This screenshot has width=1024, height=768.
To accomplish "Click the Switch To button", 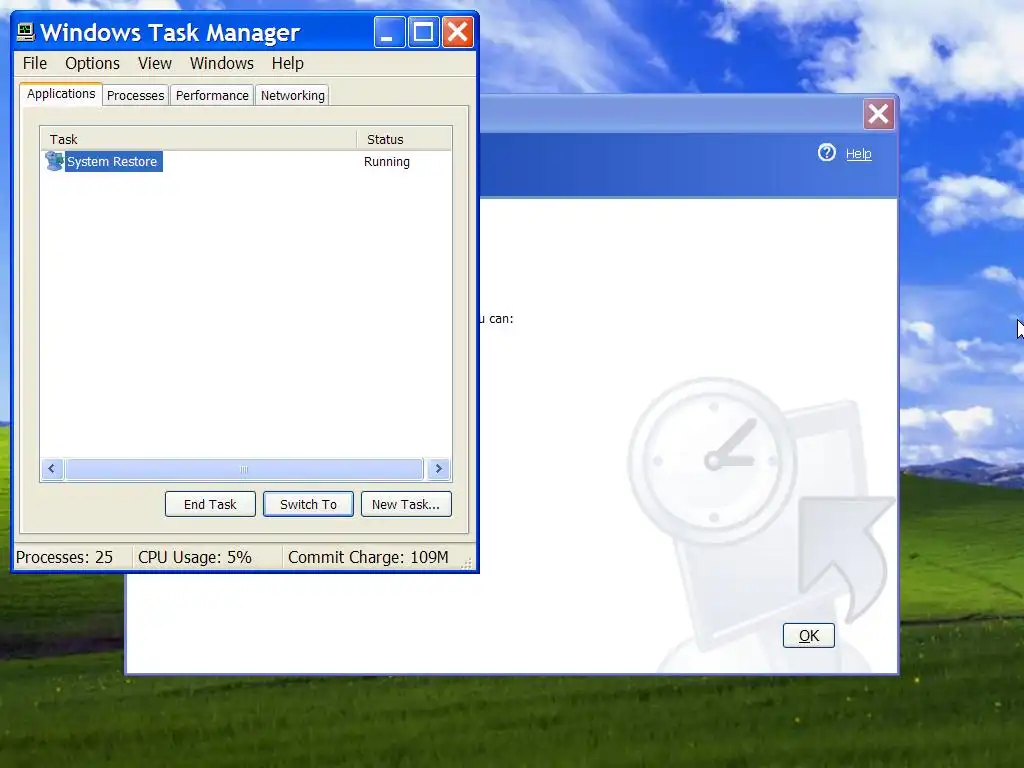I will click(x=308, y=504).
